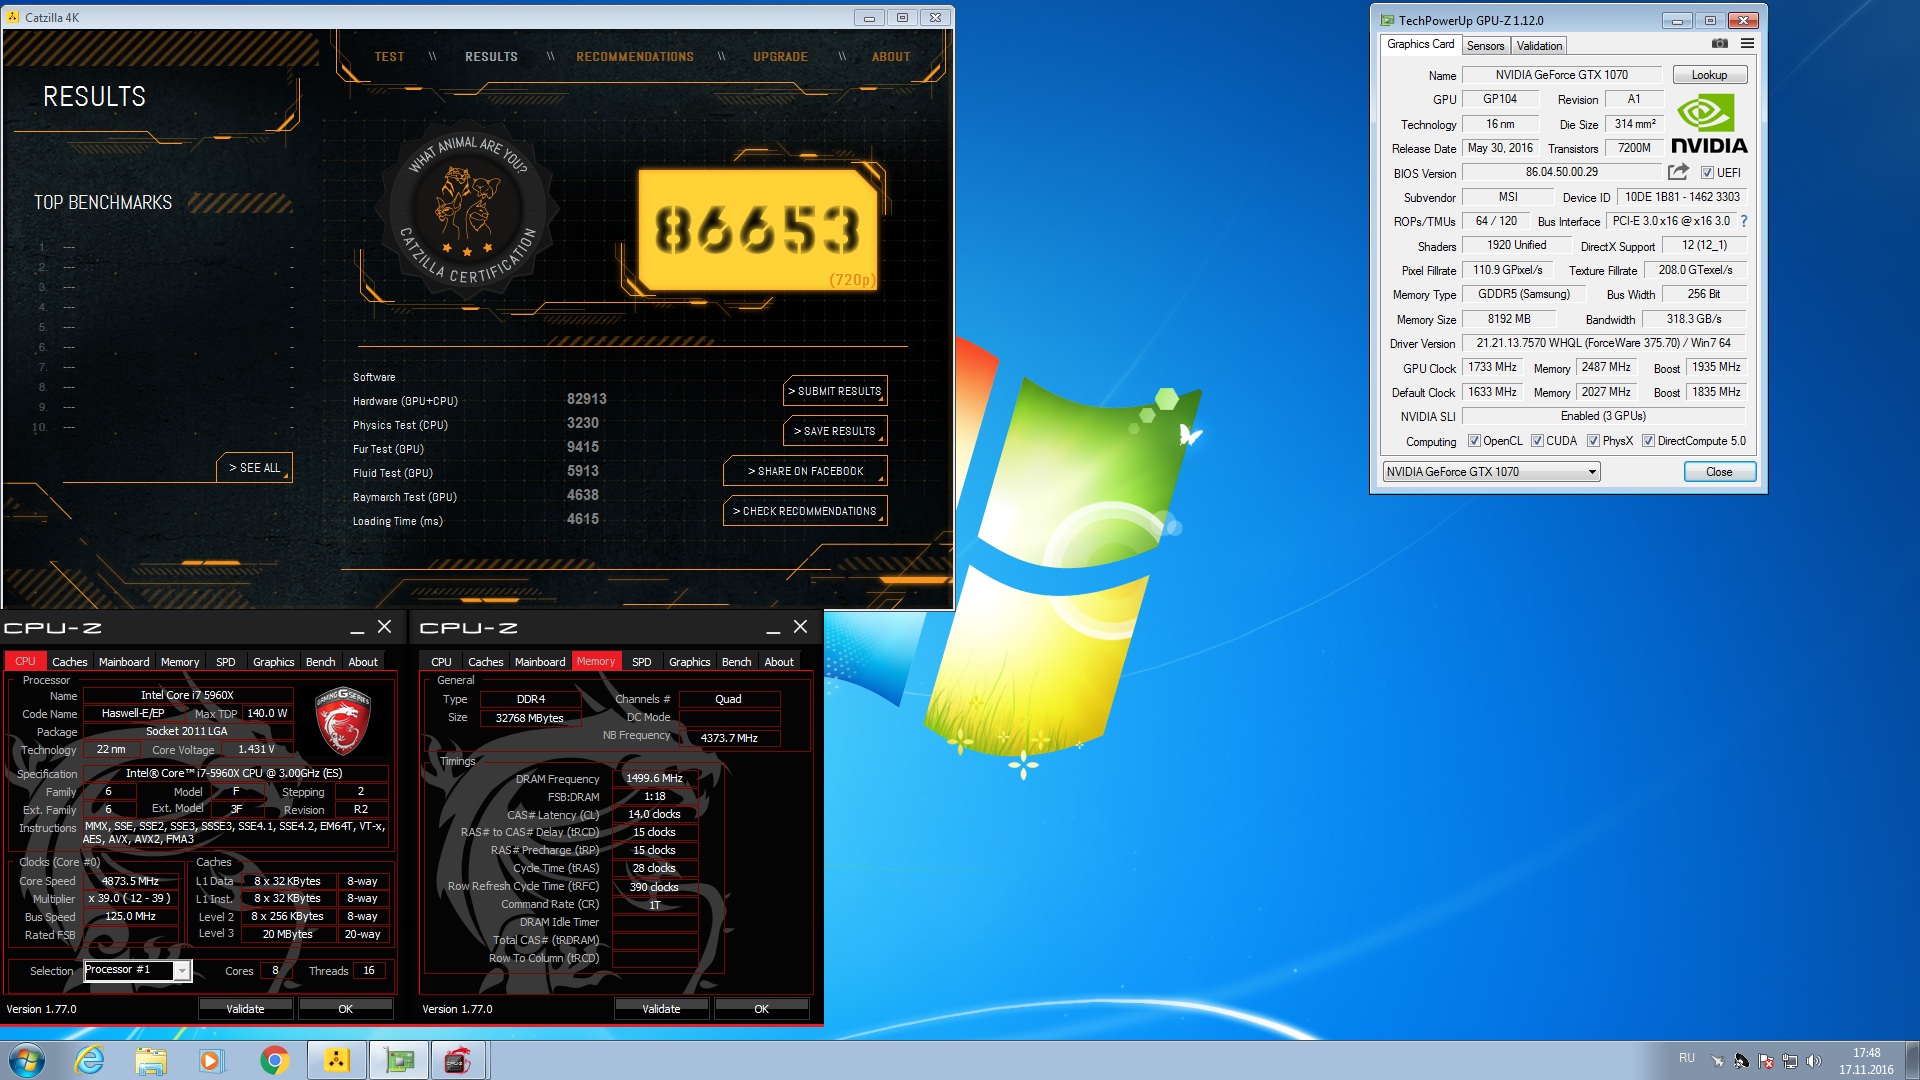Open Windows Explorer folder on taskbar
The width and height of the screenshot is (1920, 1080).
pyautogui.click(x=151, y=1060)
